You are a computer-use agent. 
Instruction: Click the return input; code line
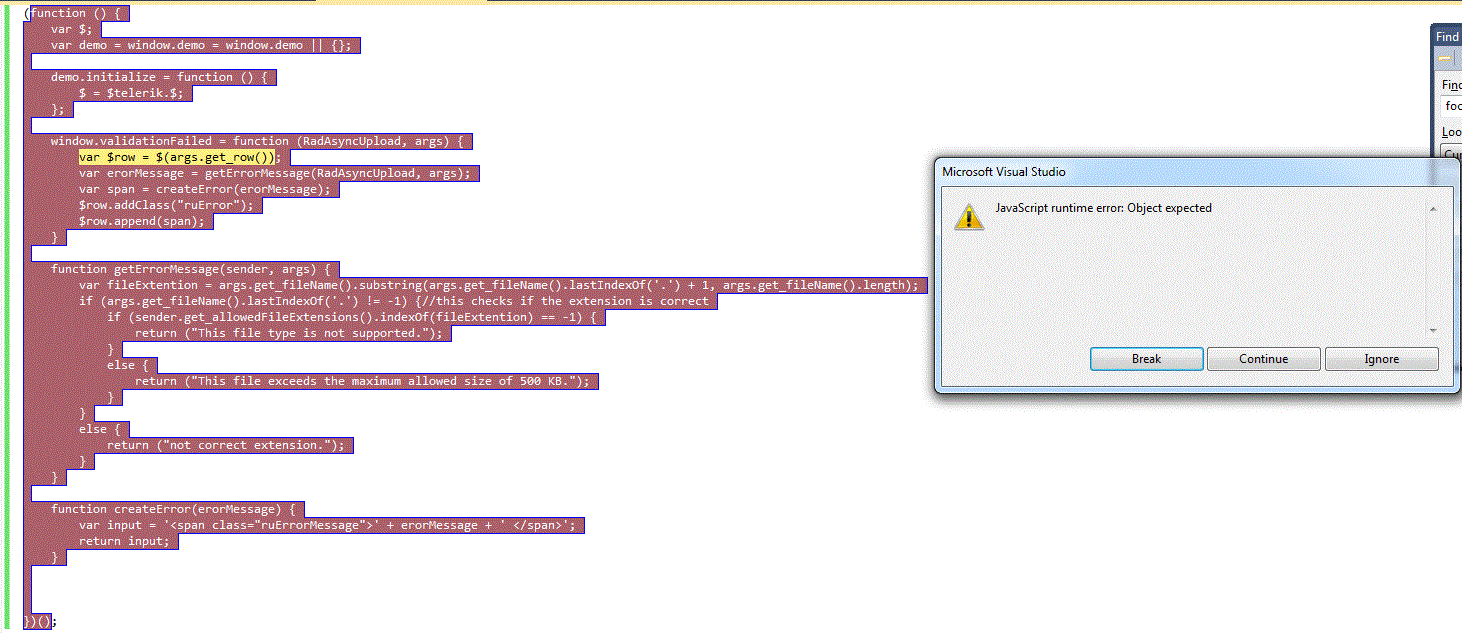(125, 541)
